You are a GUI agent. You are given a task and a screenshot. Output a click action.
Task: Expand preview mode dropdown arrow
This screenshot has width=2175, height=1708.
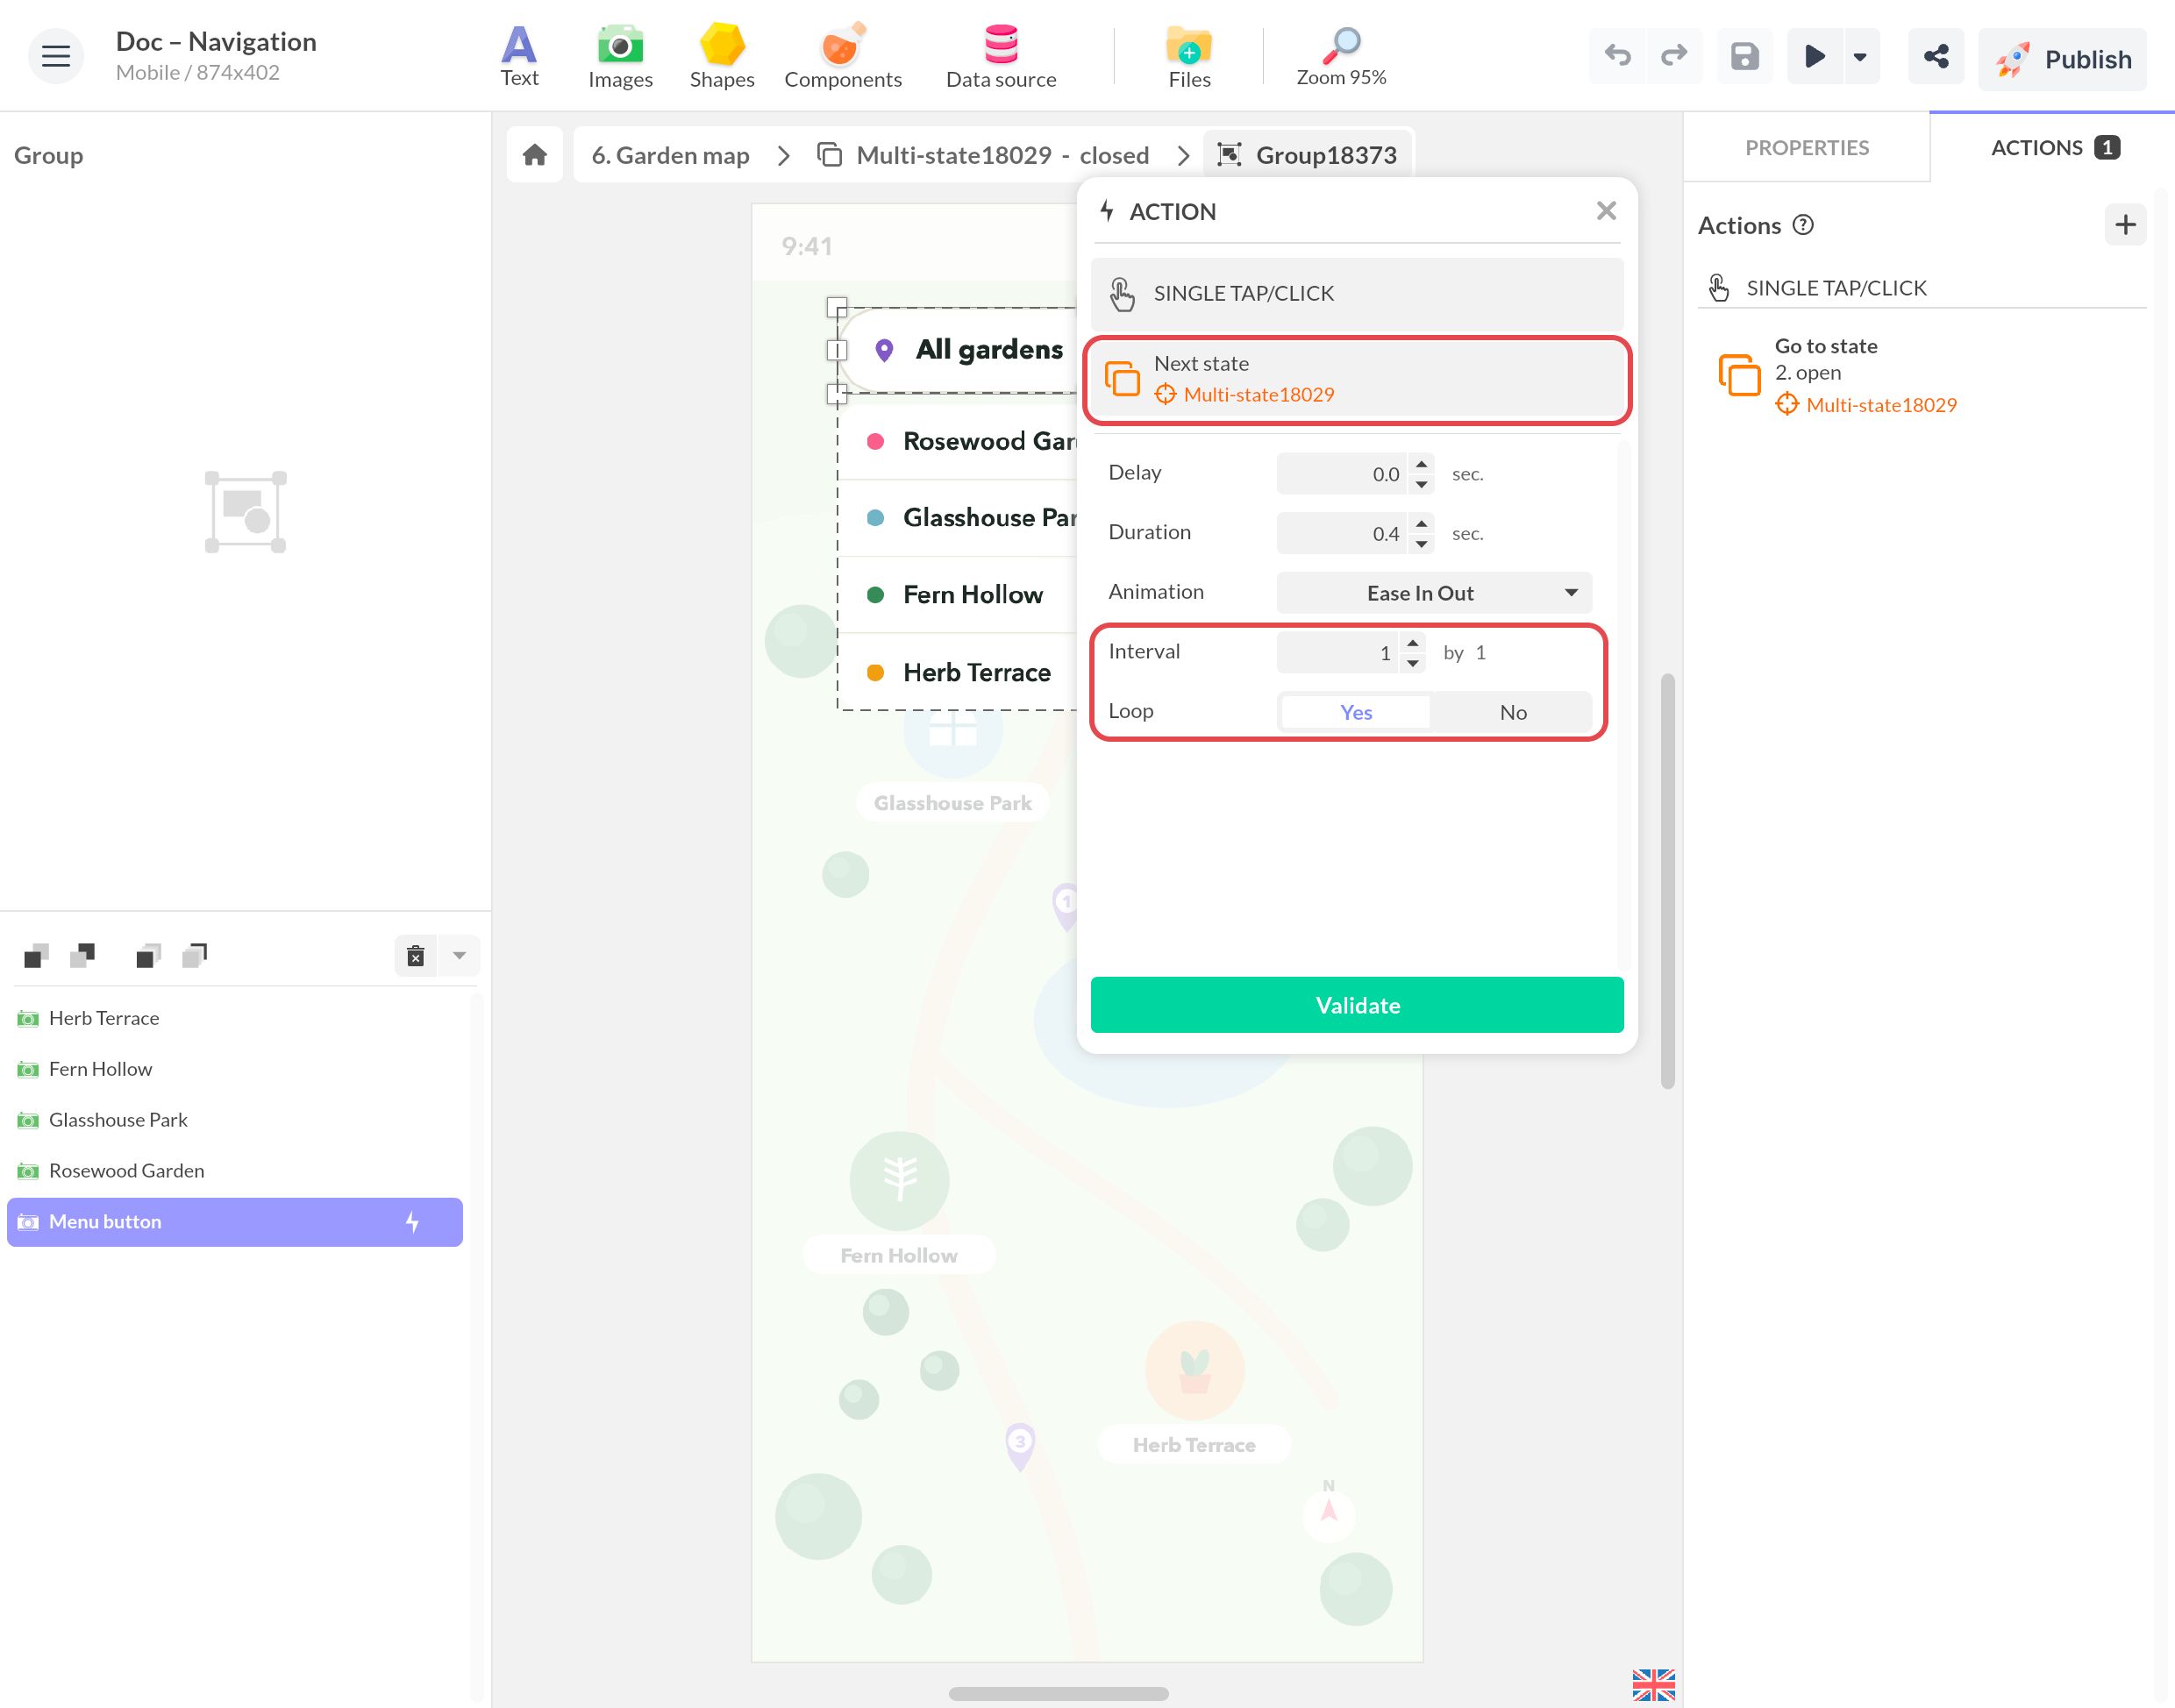[x=1860, y=56]
